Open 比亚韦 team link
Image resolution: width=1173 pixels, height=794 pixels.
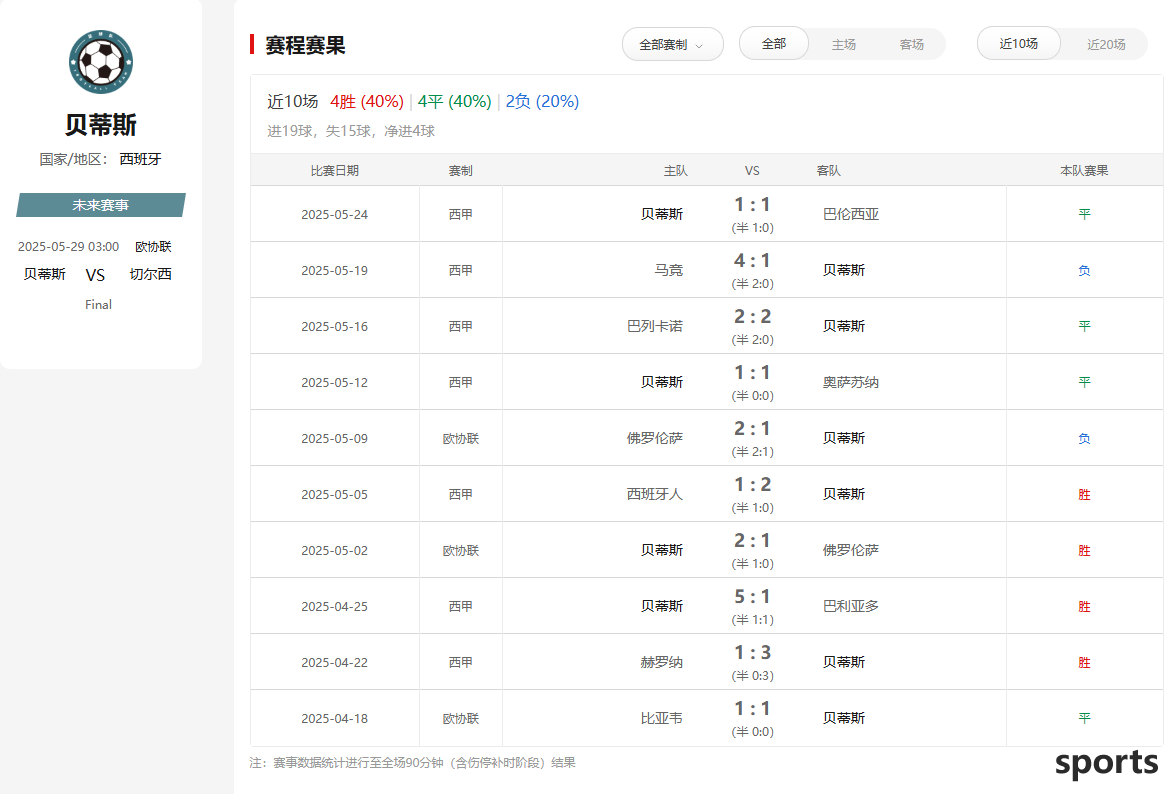661,718
